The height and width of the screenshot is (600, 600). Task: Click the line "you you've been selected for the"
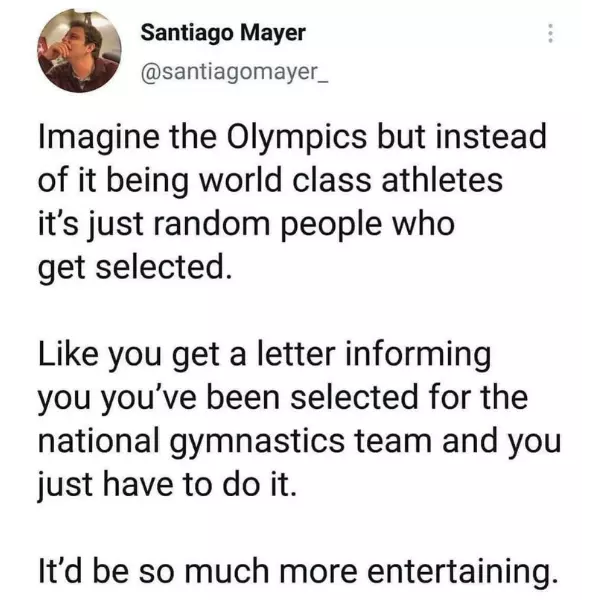click(x=281, y=397)
